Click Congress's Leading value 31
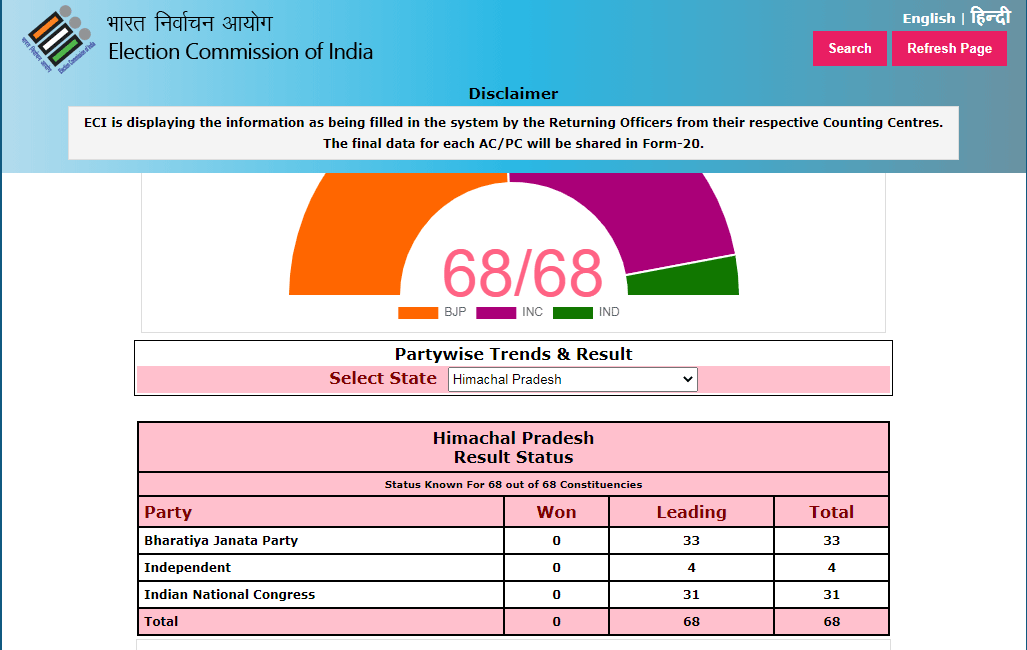This screenshot has width=1027, height=650. tap(692, 594)
